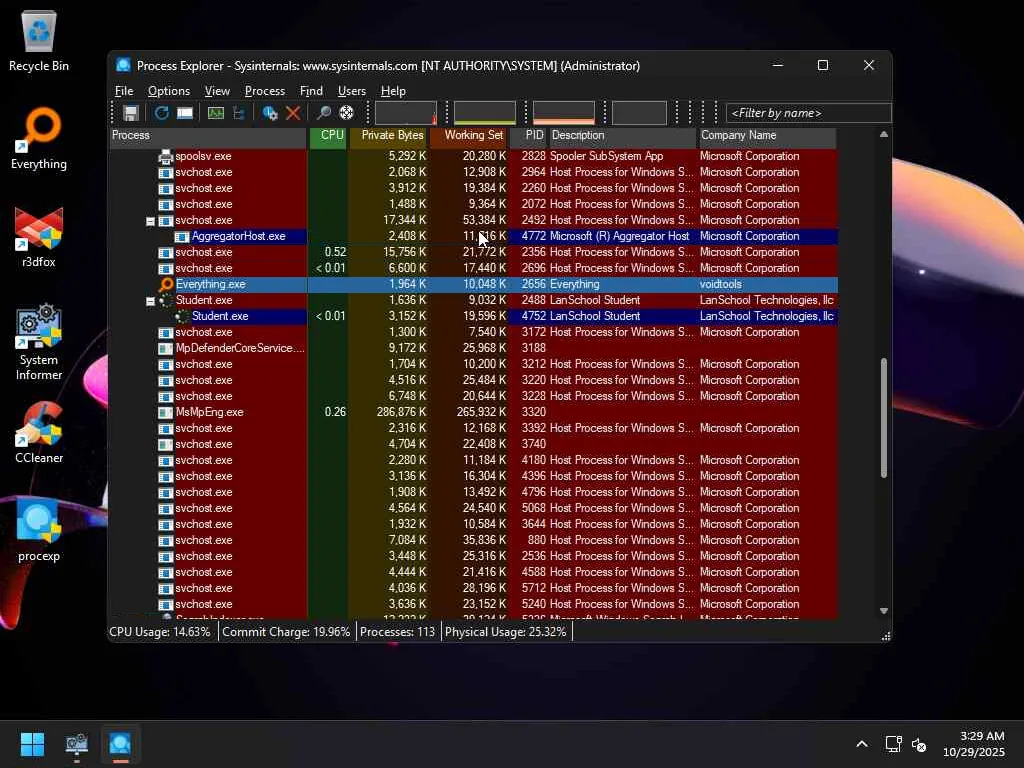Click the Process Explorer taskbar icon
The height and width of the screenshot is (768, 1024).
(x=120, y=744)
